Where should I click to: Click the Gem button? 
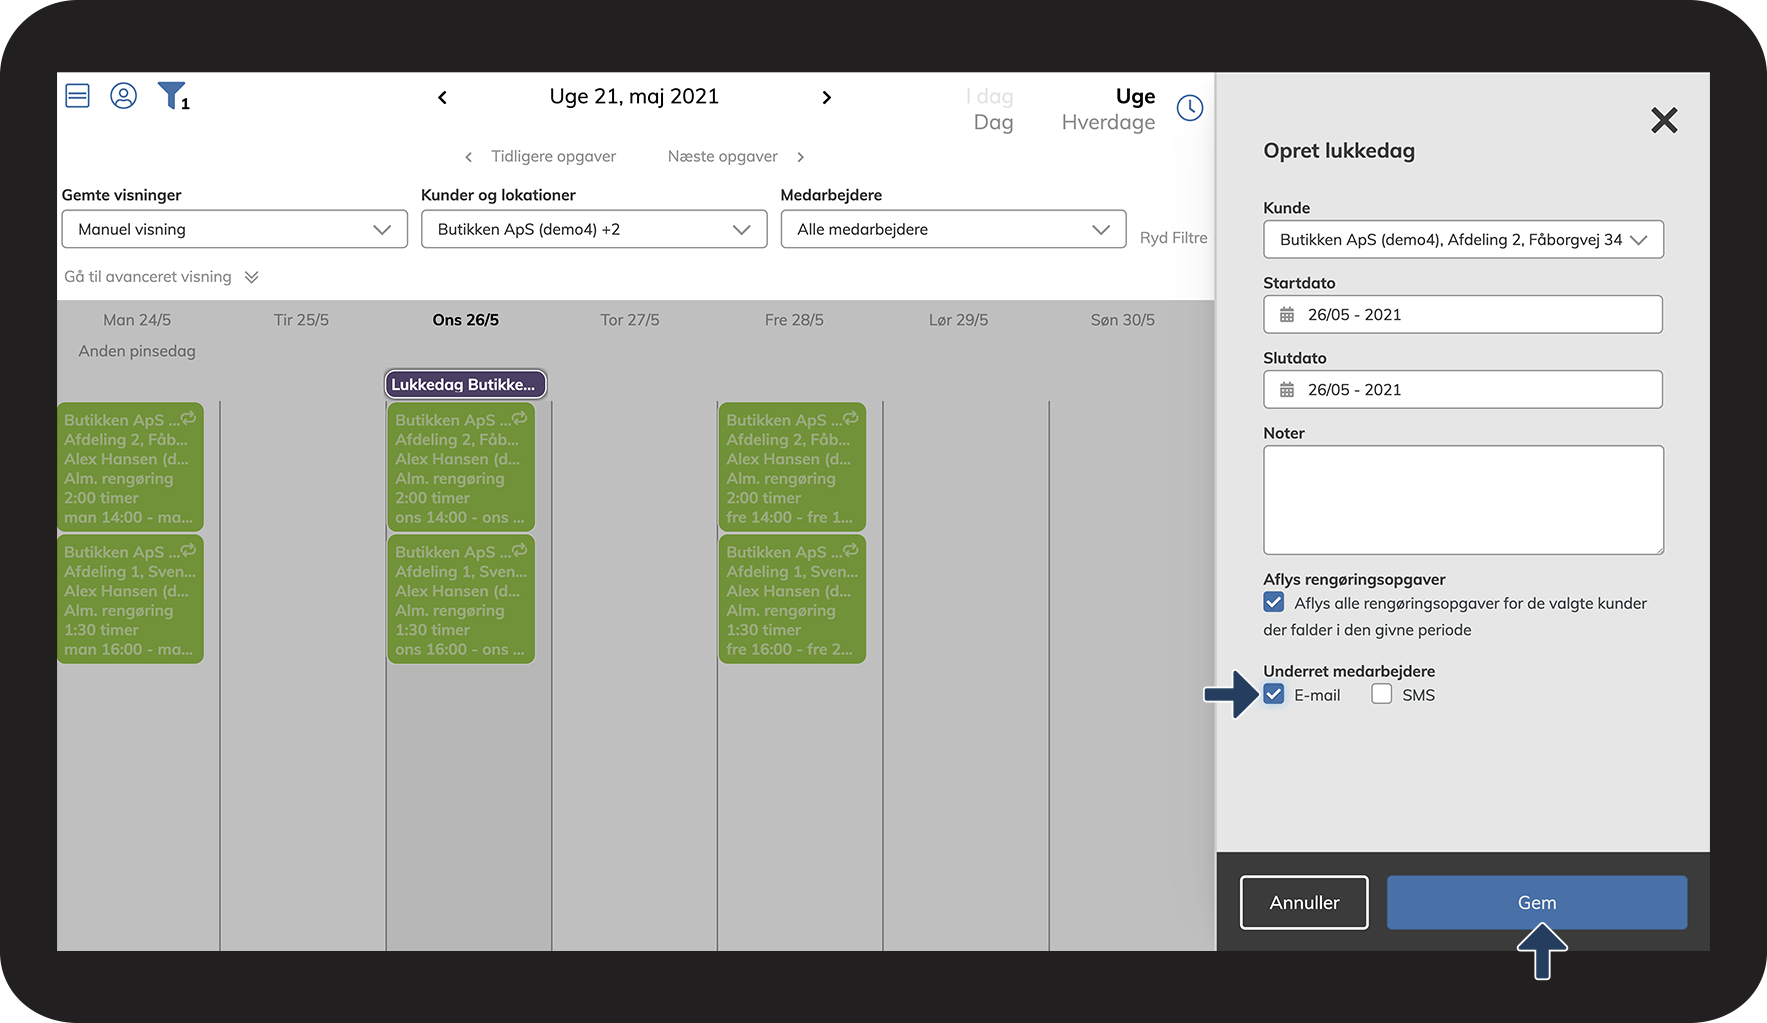pyautogui.click(x=1536, y=902)
